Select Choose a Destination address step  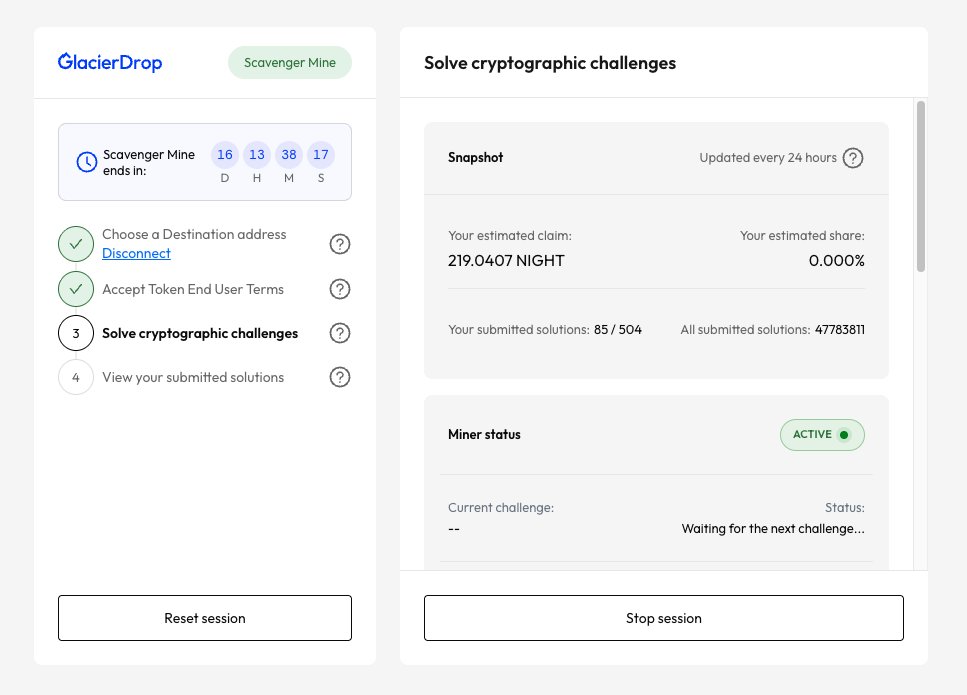click(194, 234)
